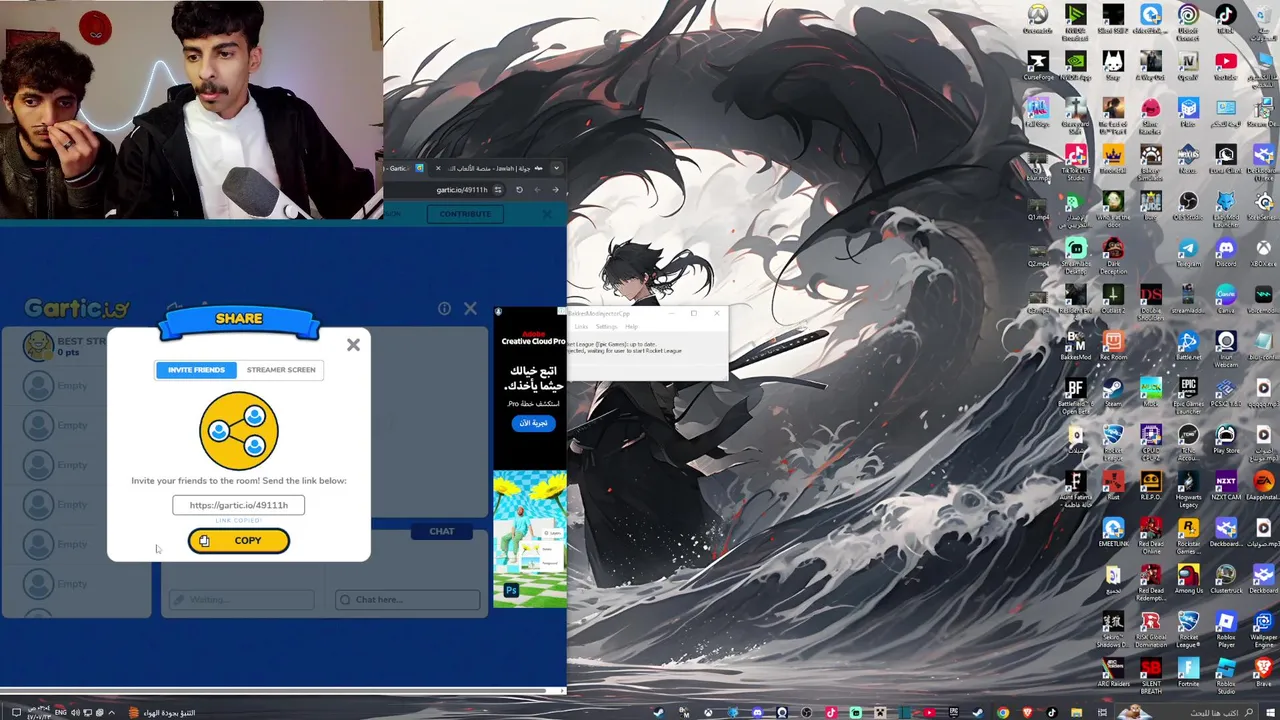Open Settings menu in BakkesMod injector window
Viewport: 1280px width, 720px height.
[x=606, y=327]
